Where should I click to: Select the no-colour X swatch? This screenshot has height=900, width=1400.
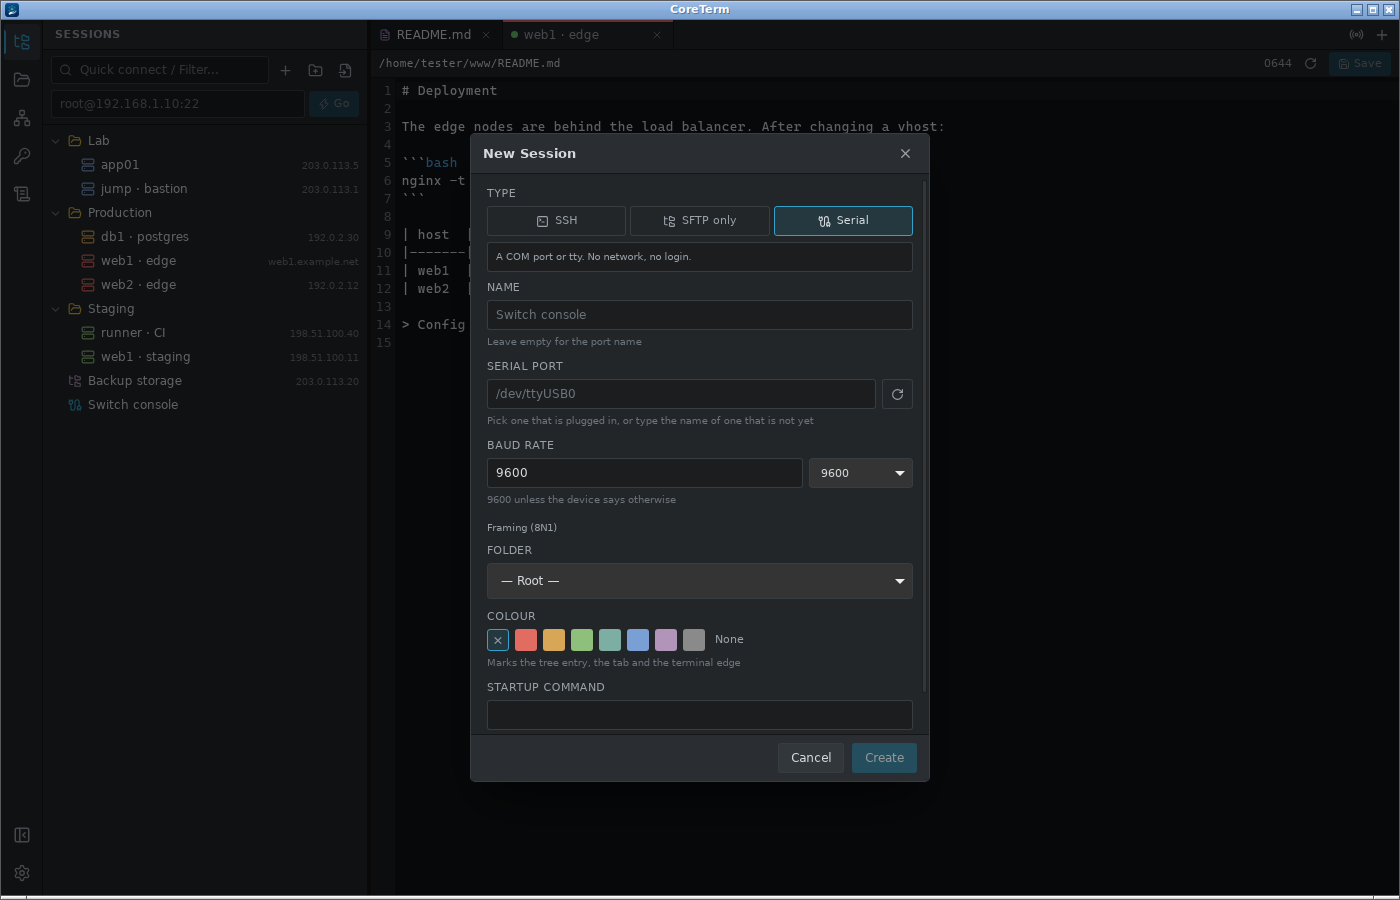tap(498, 640)
